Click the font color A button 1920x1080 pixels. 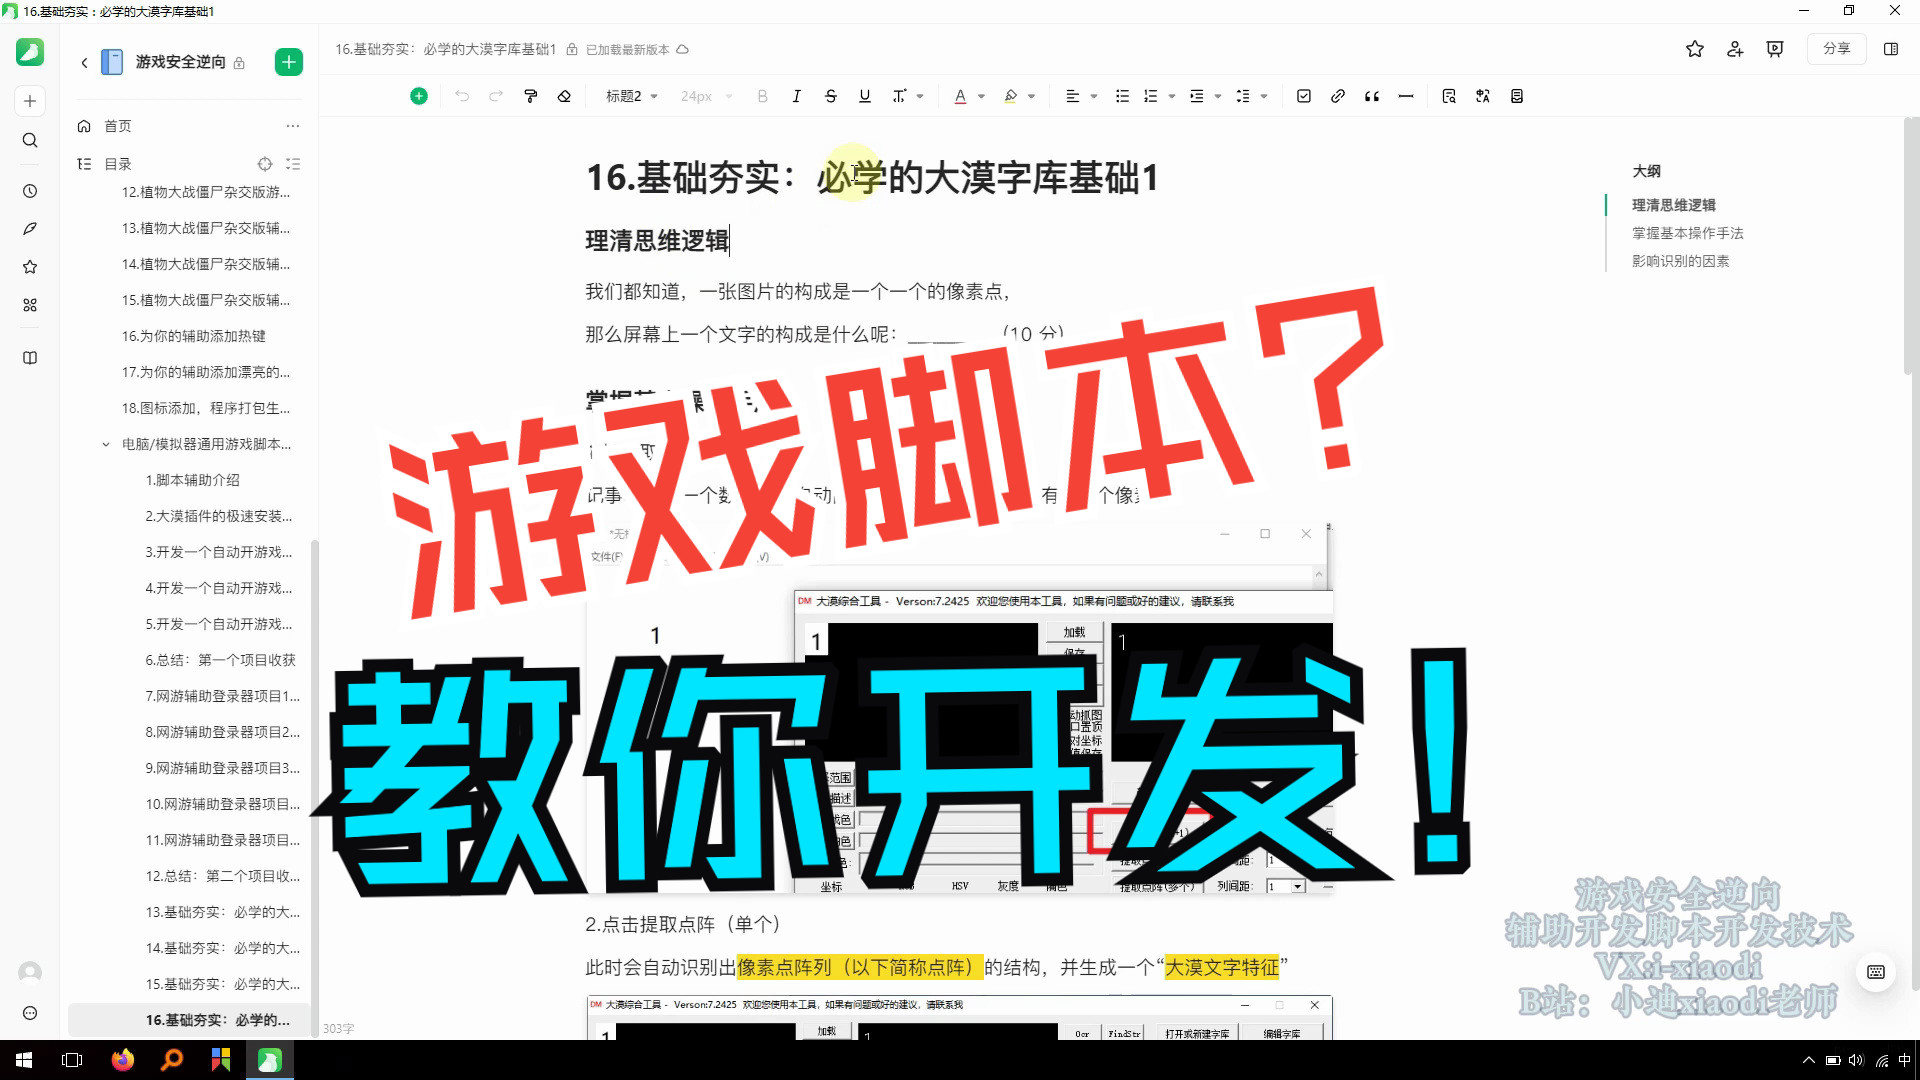960,96
